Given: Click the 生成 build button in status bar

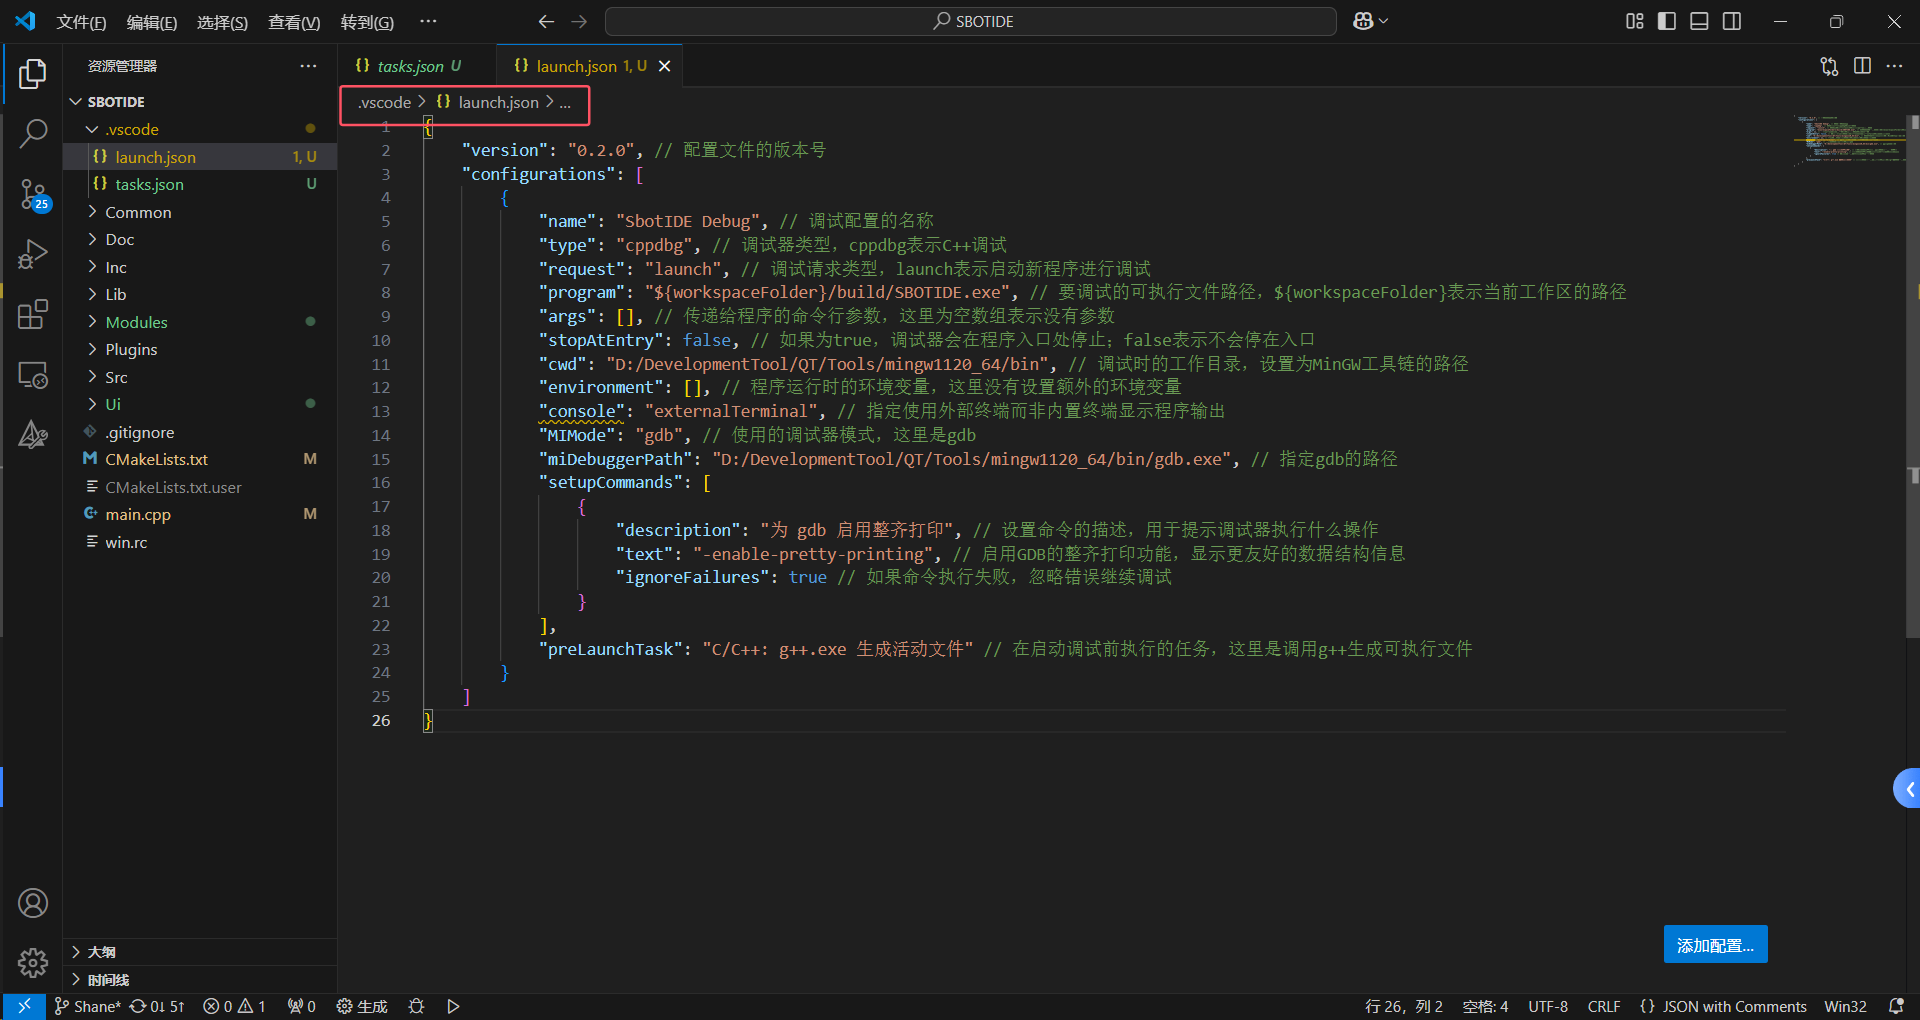Looking at the screenshot, I should tap(362, 1006).
